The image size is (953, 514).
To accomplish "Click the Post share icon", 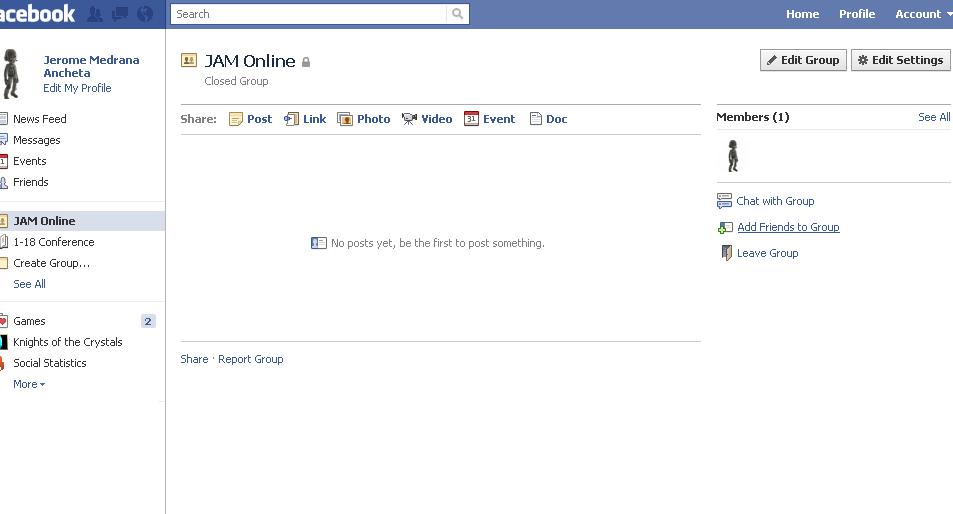I will pyautogui.click(x=235, y=119).
